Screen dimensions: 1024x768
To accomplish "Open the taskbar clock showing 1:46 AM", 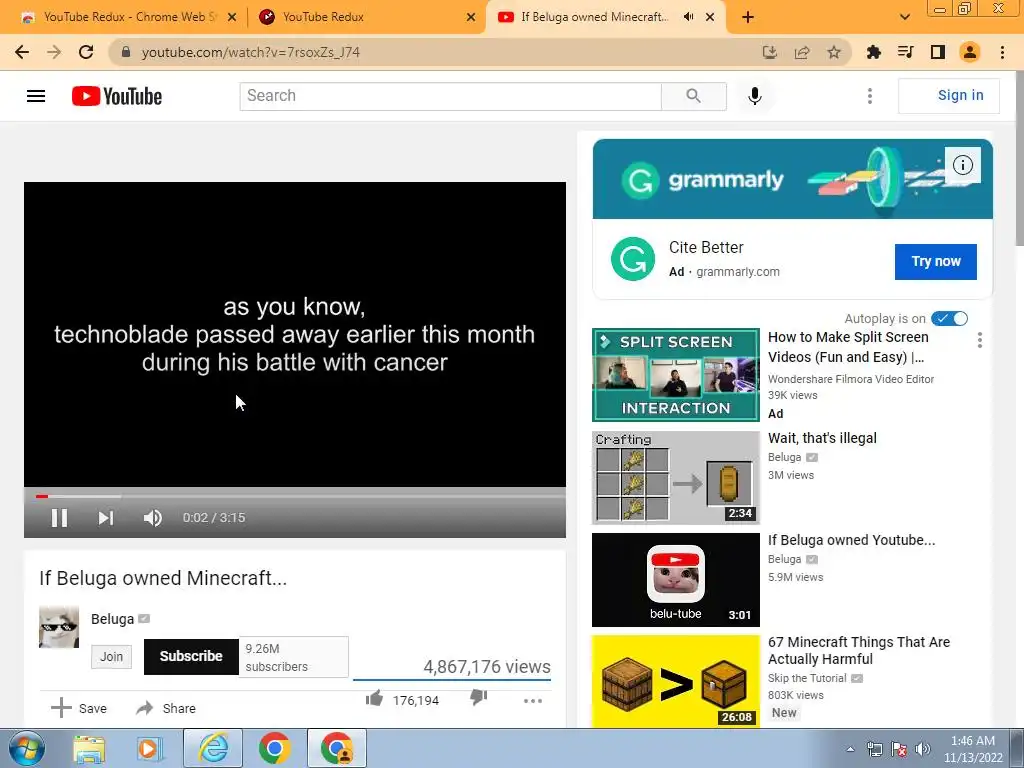I will point(973,749).
